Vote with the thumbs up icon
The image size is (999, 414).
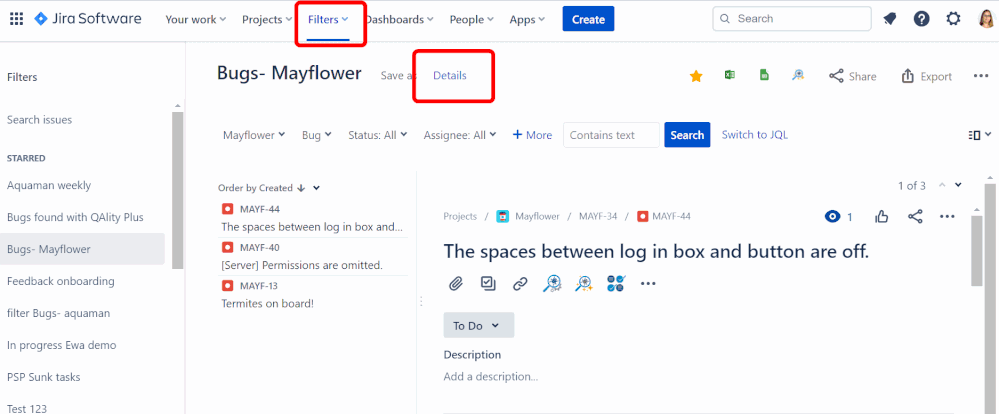(882, 217)
